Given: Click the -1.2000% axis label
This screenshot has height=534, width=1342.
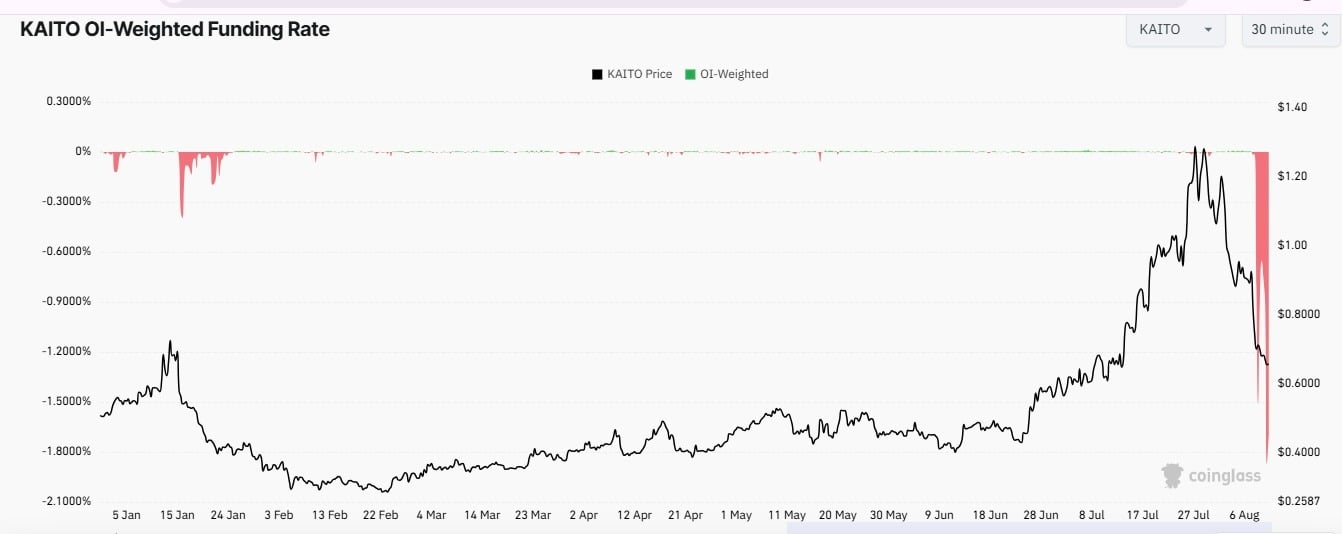Looking at the screenshot, I should tap(67, 352).
